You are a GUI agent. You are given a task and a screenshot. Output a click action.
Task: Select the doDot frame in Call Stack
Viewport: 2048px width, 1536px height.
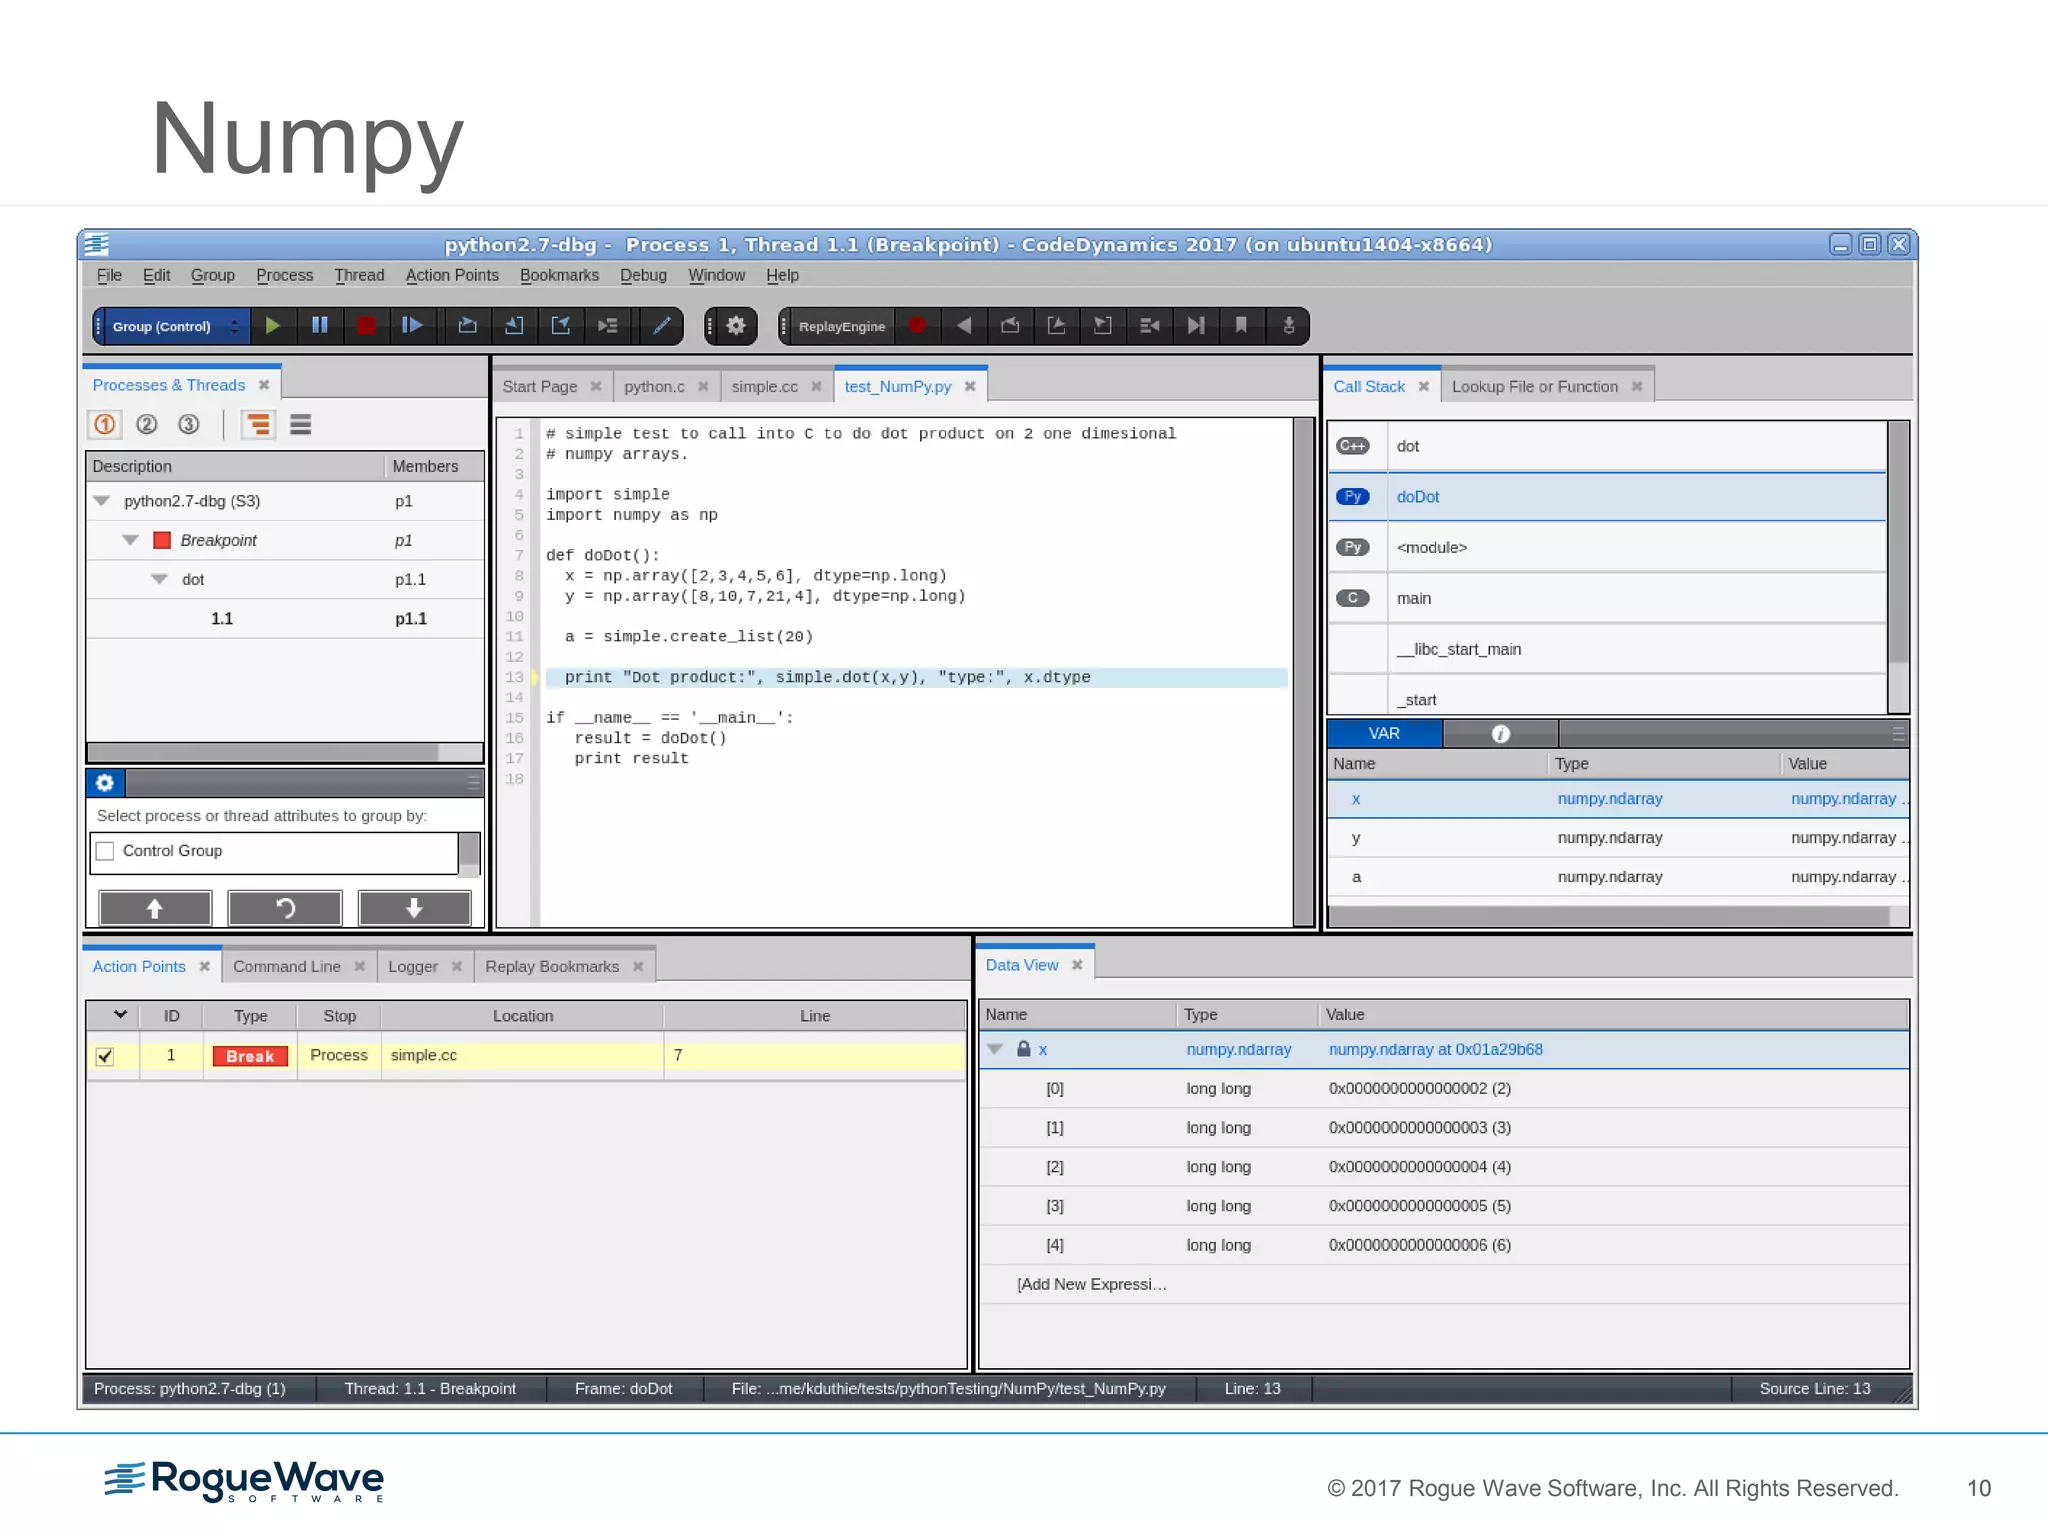1418,497
